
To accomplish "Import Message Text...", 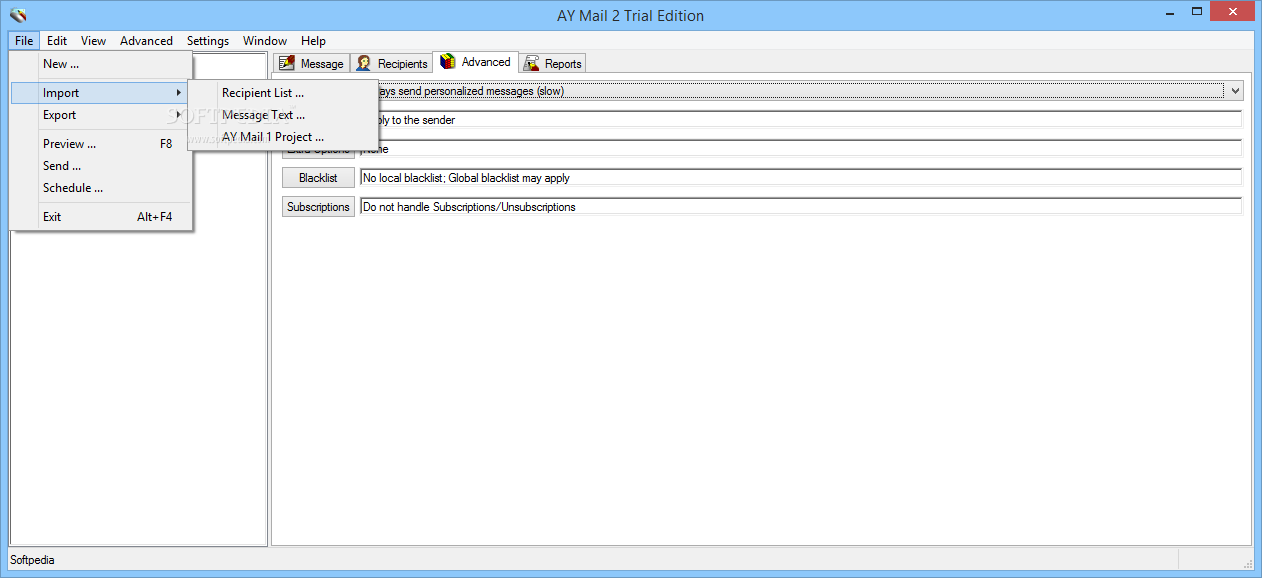I will click(283, 115).
